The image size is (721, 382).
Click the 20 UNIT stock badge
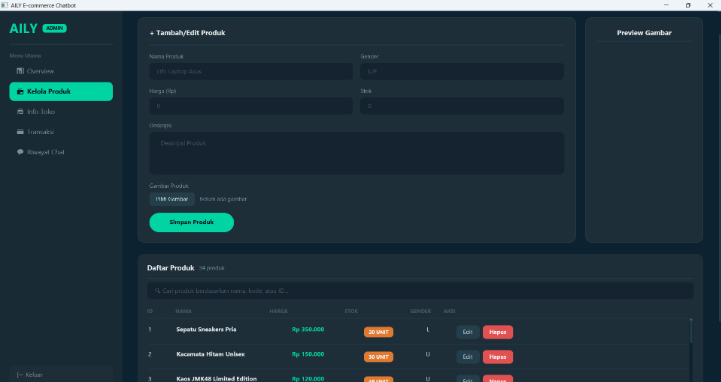pos(378,332)
